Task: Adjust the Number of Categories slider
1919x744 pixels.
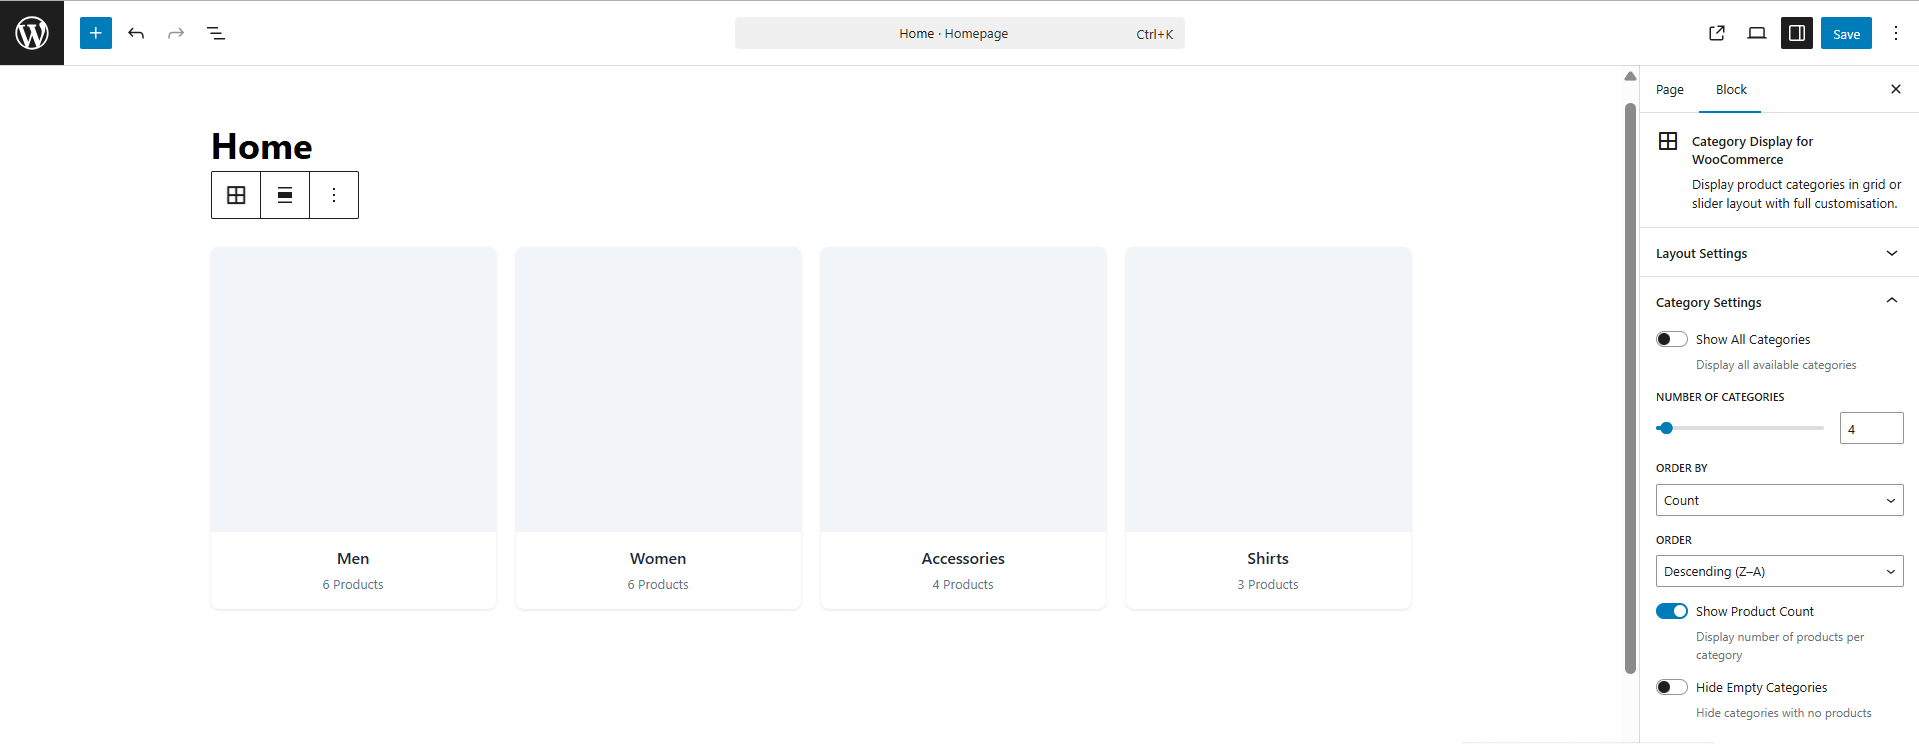Action: (x=1740, y=428)
